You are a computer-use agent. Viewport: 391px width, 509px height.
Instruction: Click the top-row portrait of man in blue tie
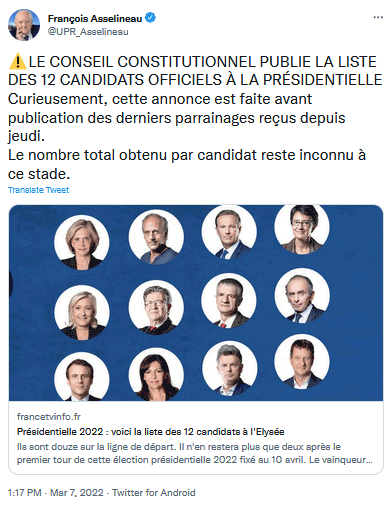pyautogui.click(x=229, y=231)
